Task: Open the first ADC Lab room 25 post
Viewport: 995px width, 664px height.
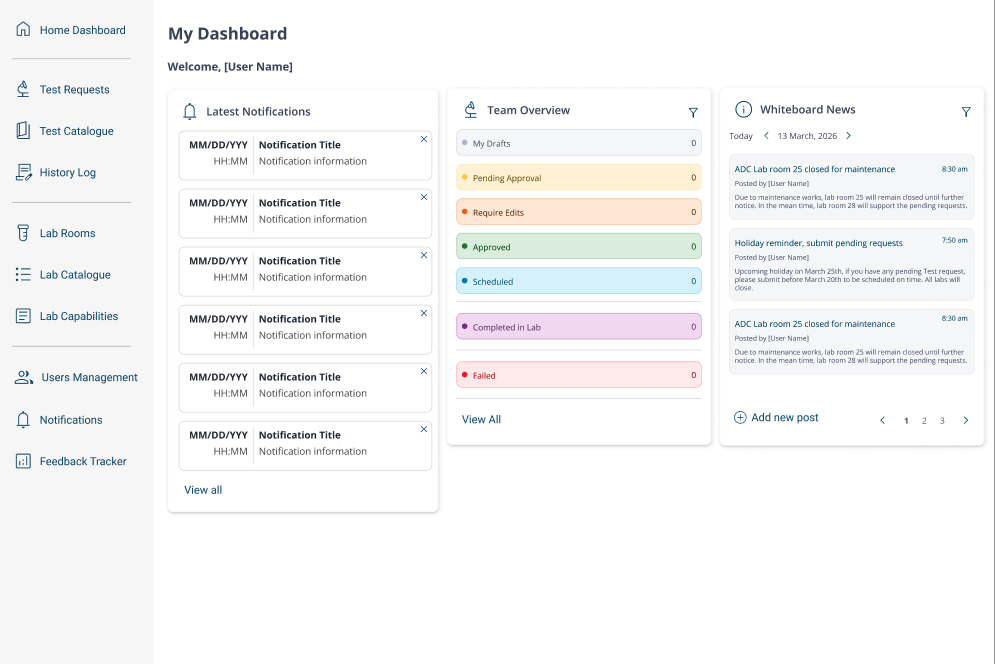Action: 851,187
